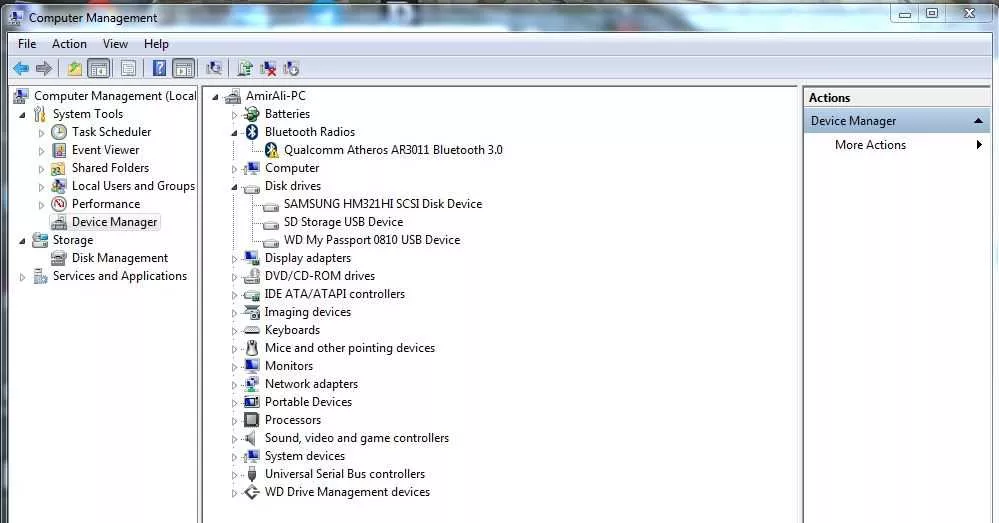Image resolution: width=999 pixels, height=523 pixels.
Task: Click the Batteries category icon
Action: pyautogui.click(x=252, y=114)
